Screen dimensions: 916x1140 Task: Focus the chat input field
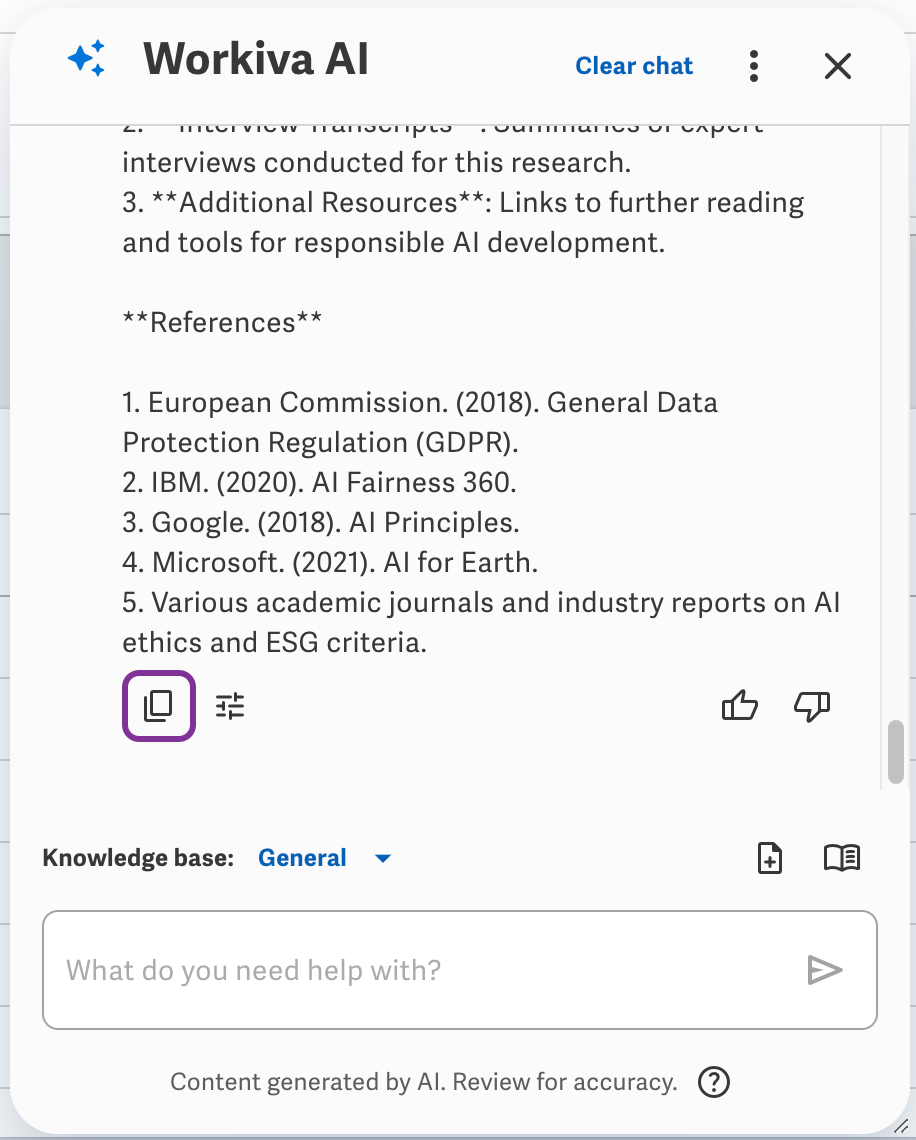point(458,969)
